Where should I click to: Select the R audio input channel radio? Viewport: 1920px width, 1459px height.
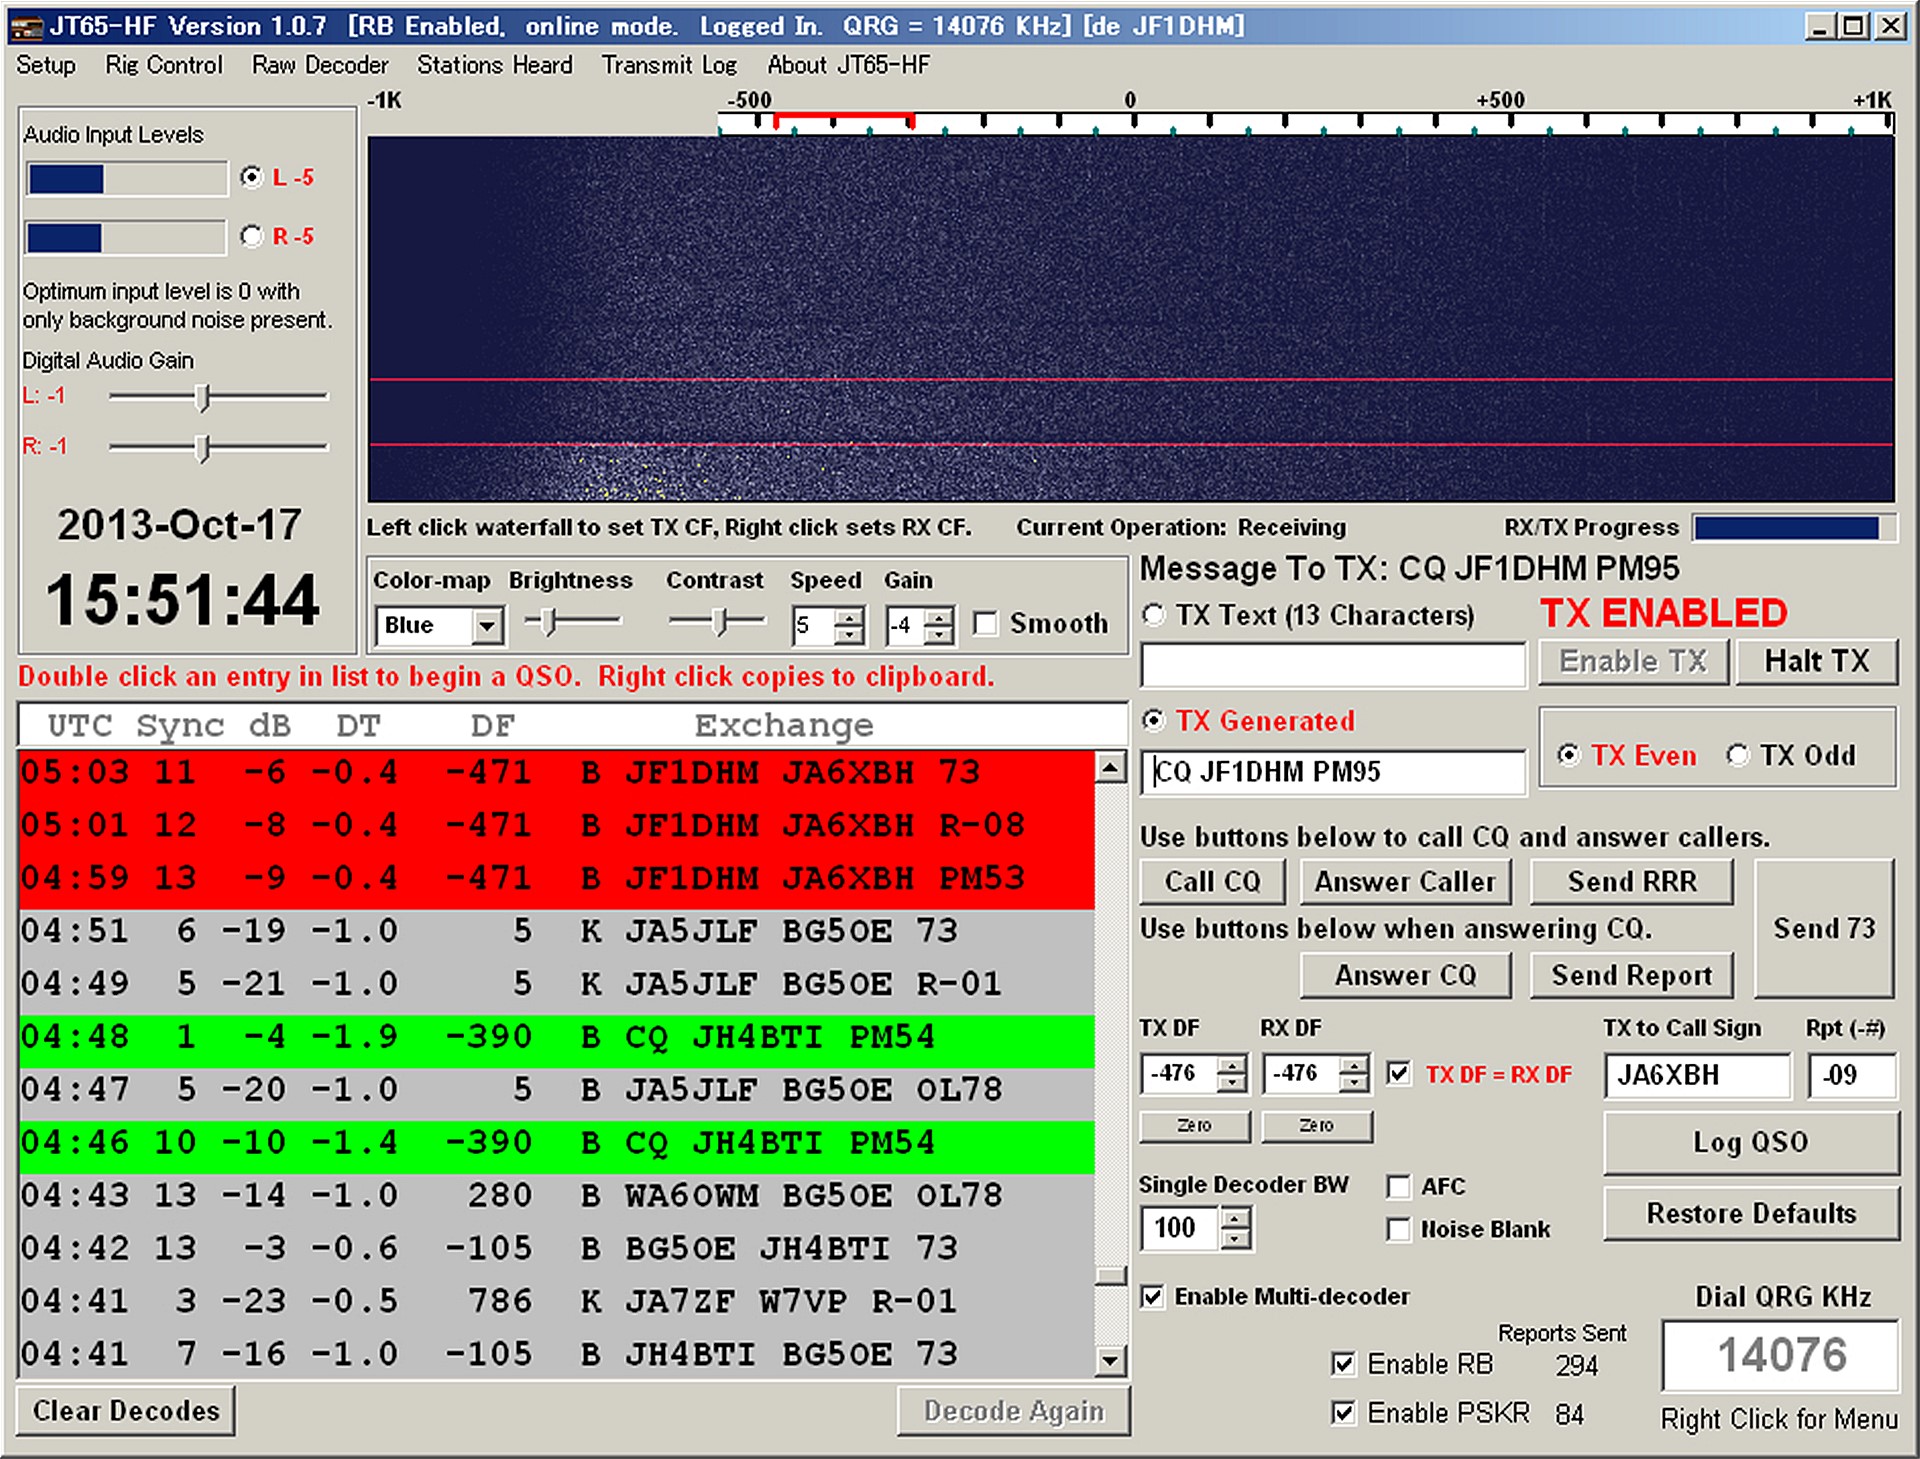point(252,236)
